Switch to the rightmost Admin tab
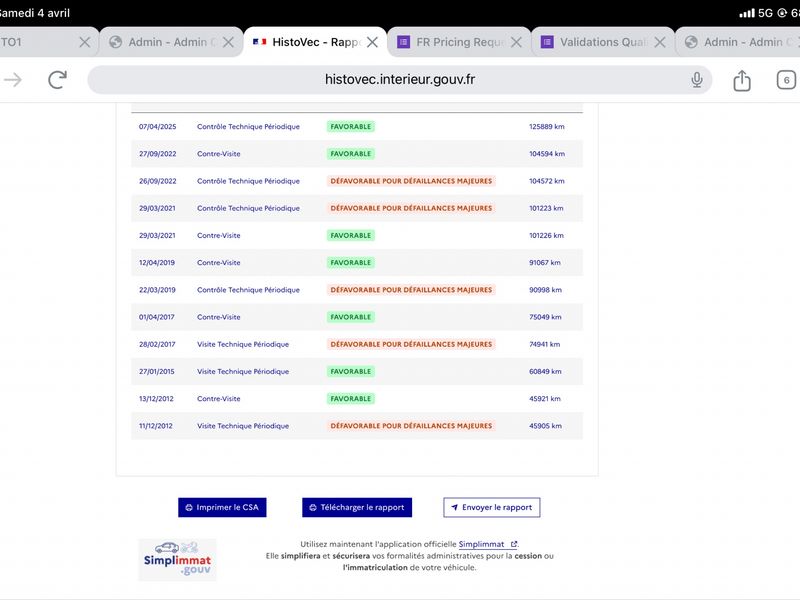 (x=738, y=42)
